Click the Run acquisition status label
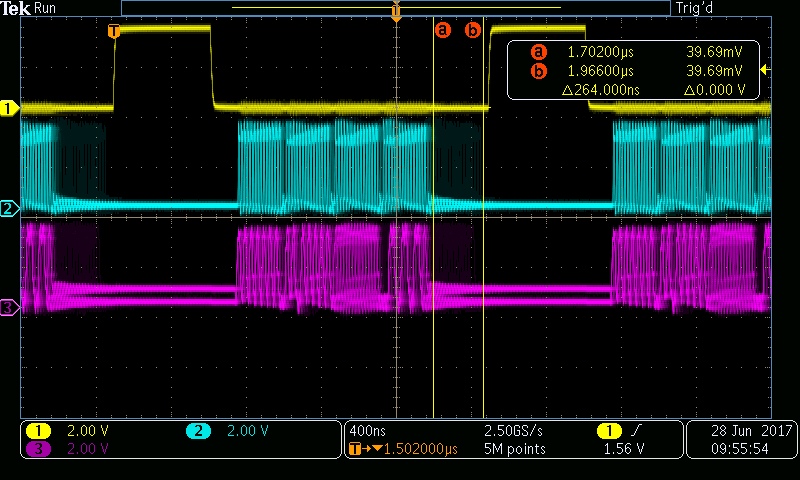 (x=45, y=8)
